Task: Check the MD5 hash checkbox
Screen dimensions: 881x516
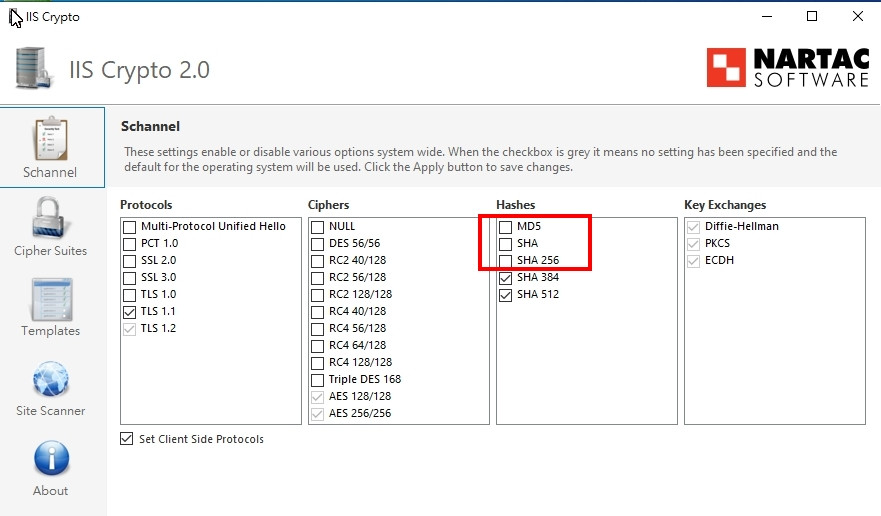Action: (506, 227)
